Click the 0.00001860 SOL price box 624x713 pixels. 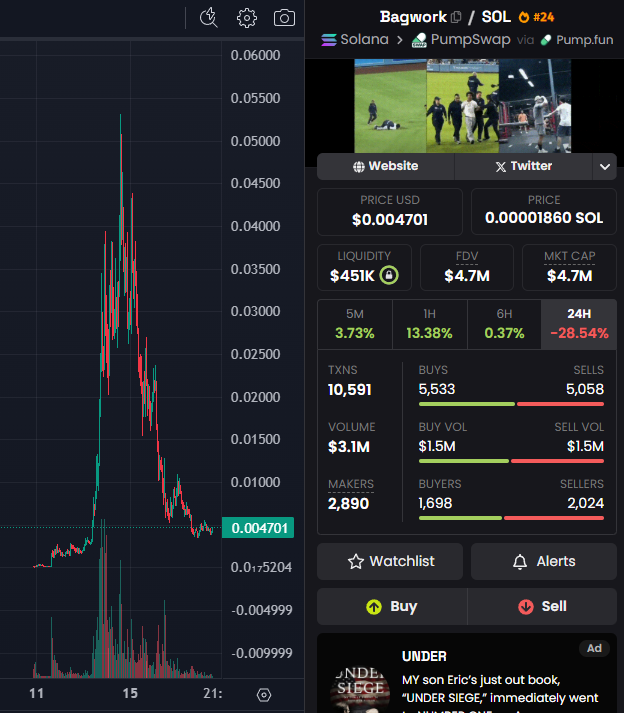coord(544,212)
